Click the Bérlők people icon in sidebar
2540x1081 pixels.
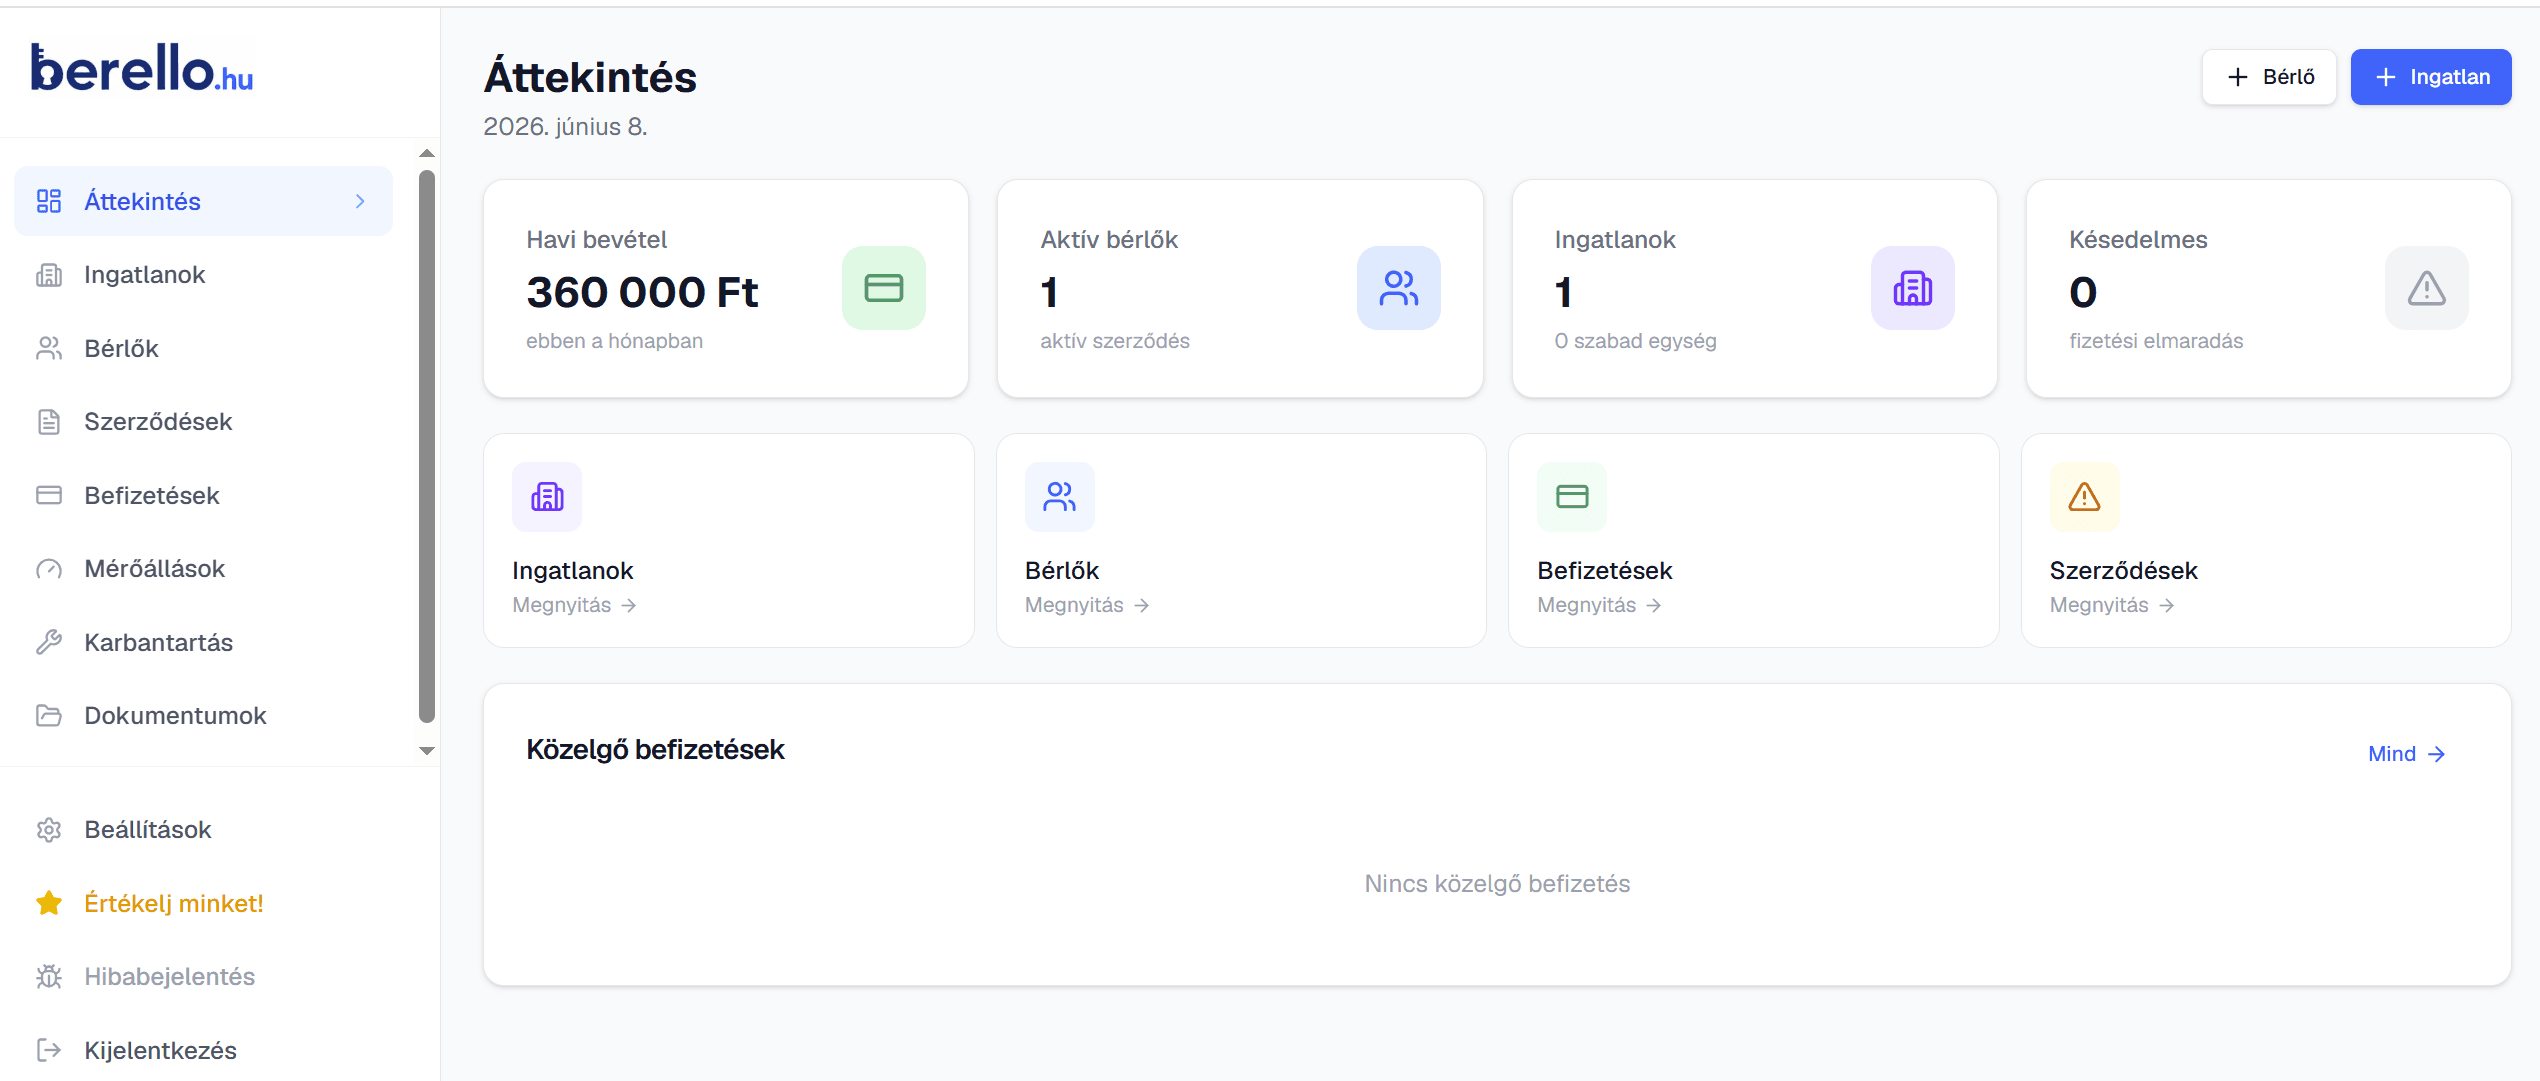(49, 348)
